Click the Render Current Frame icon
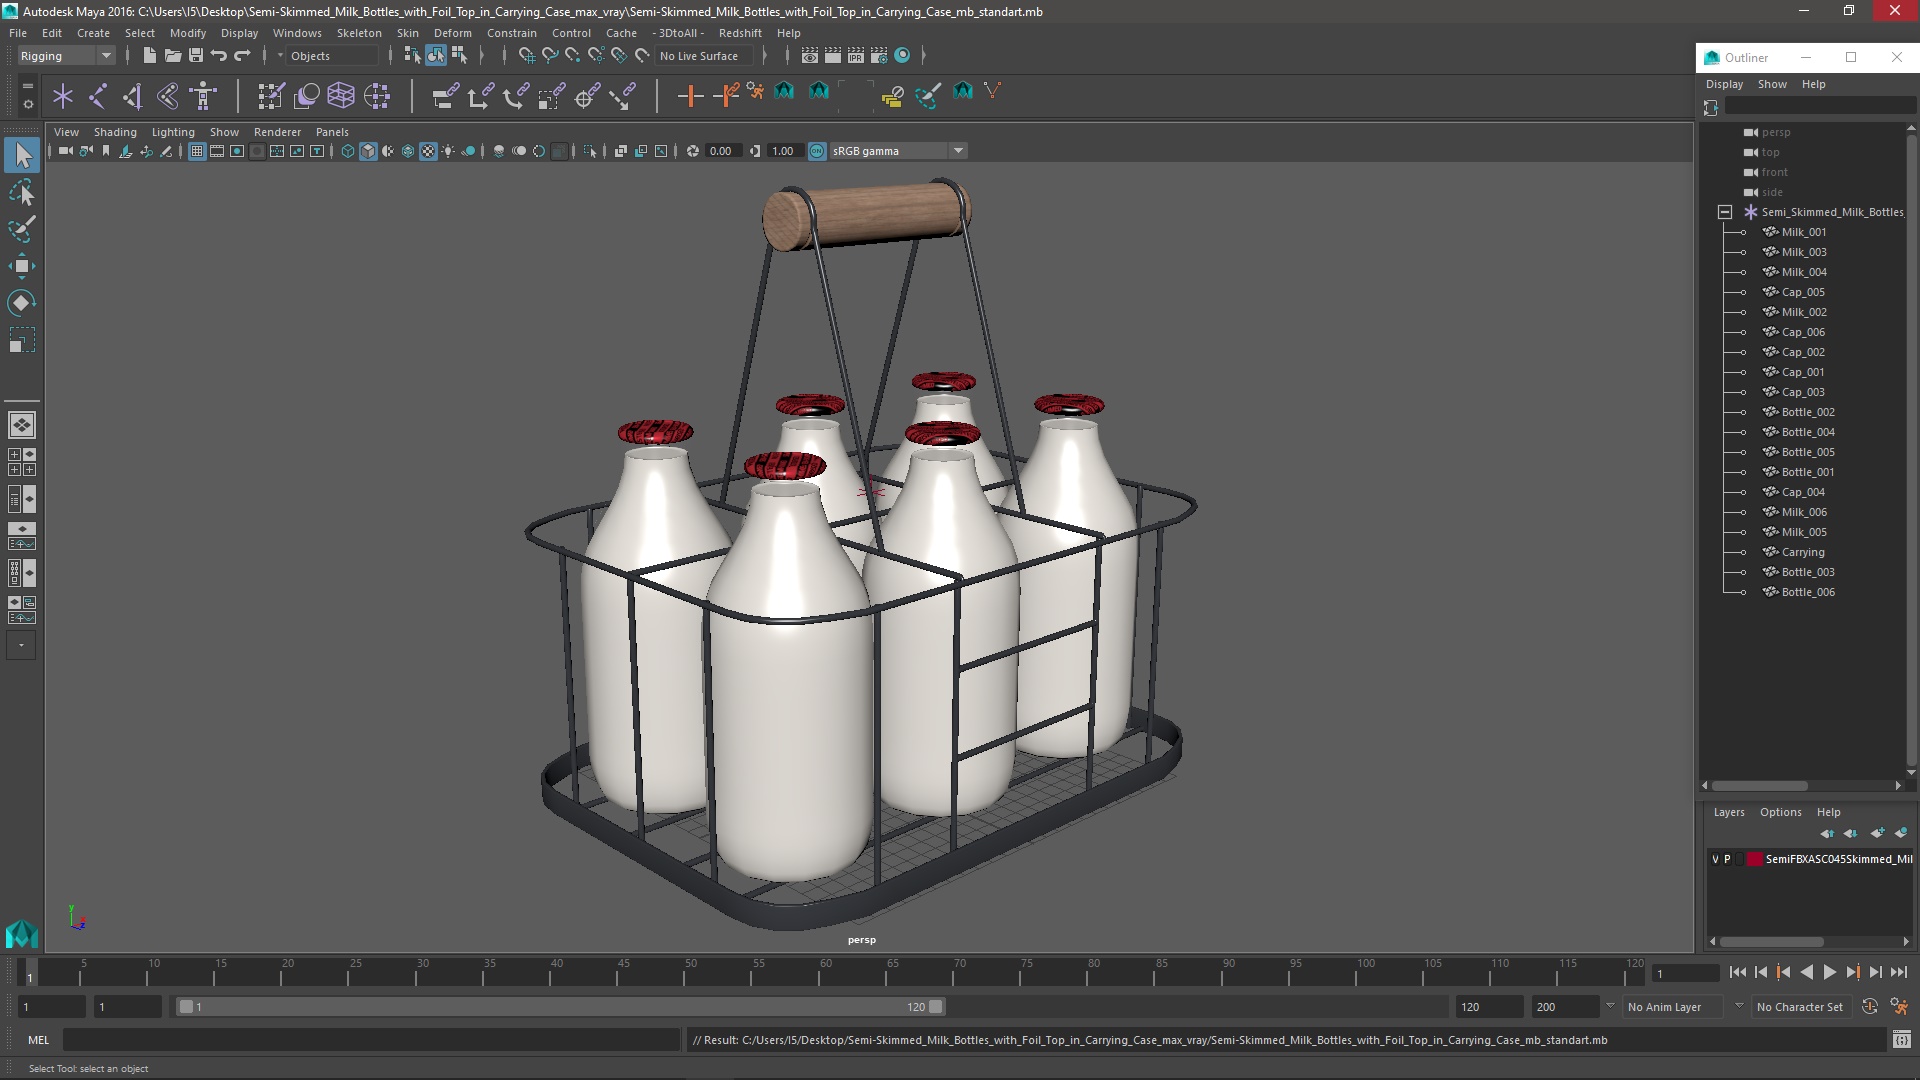This screenshot has width=1920, height=1080. (833, 56)
